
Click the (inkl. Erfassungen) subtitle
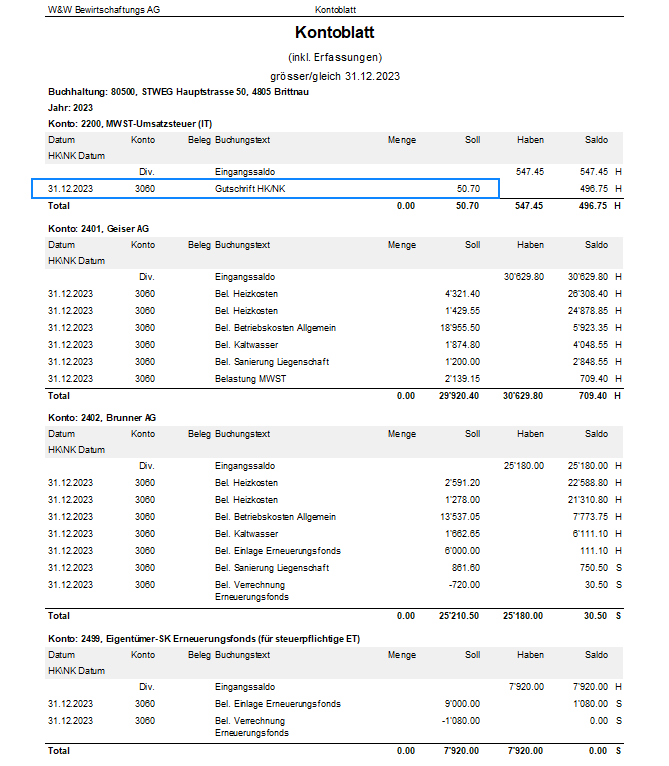point(335,58)
